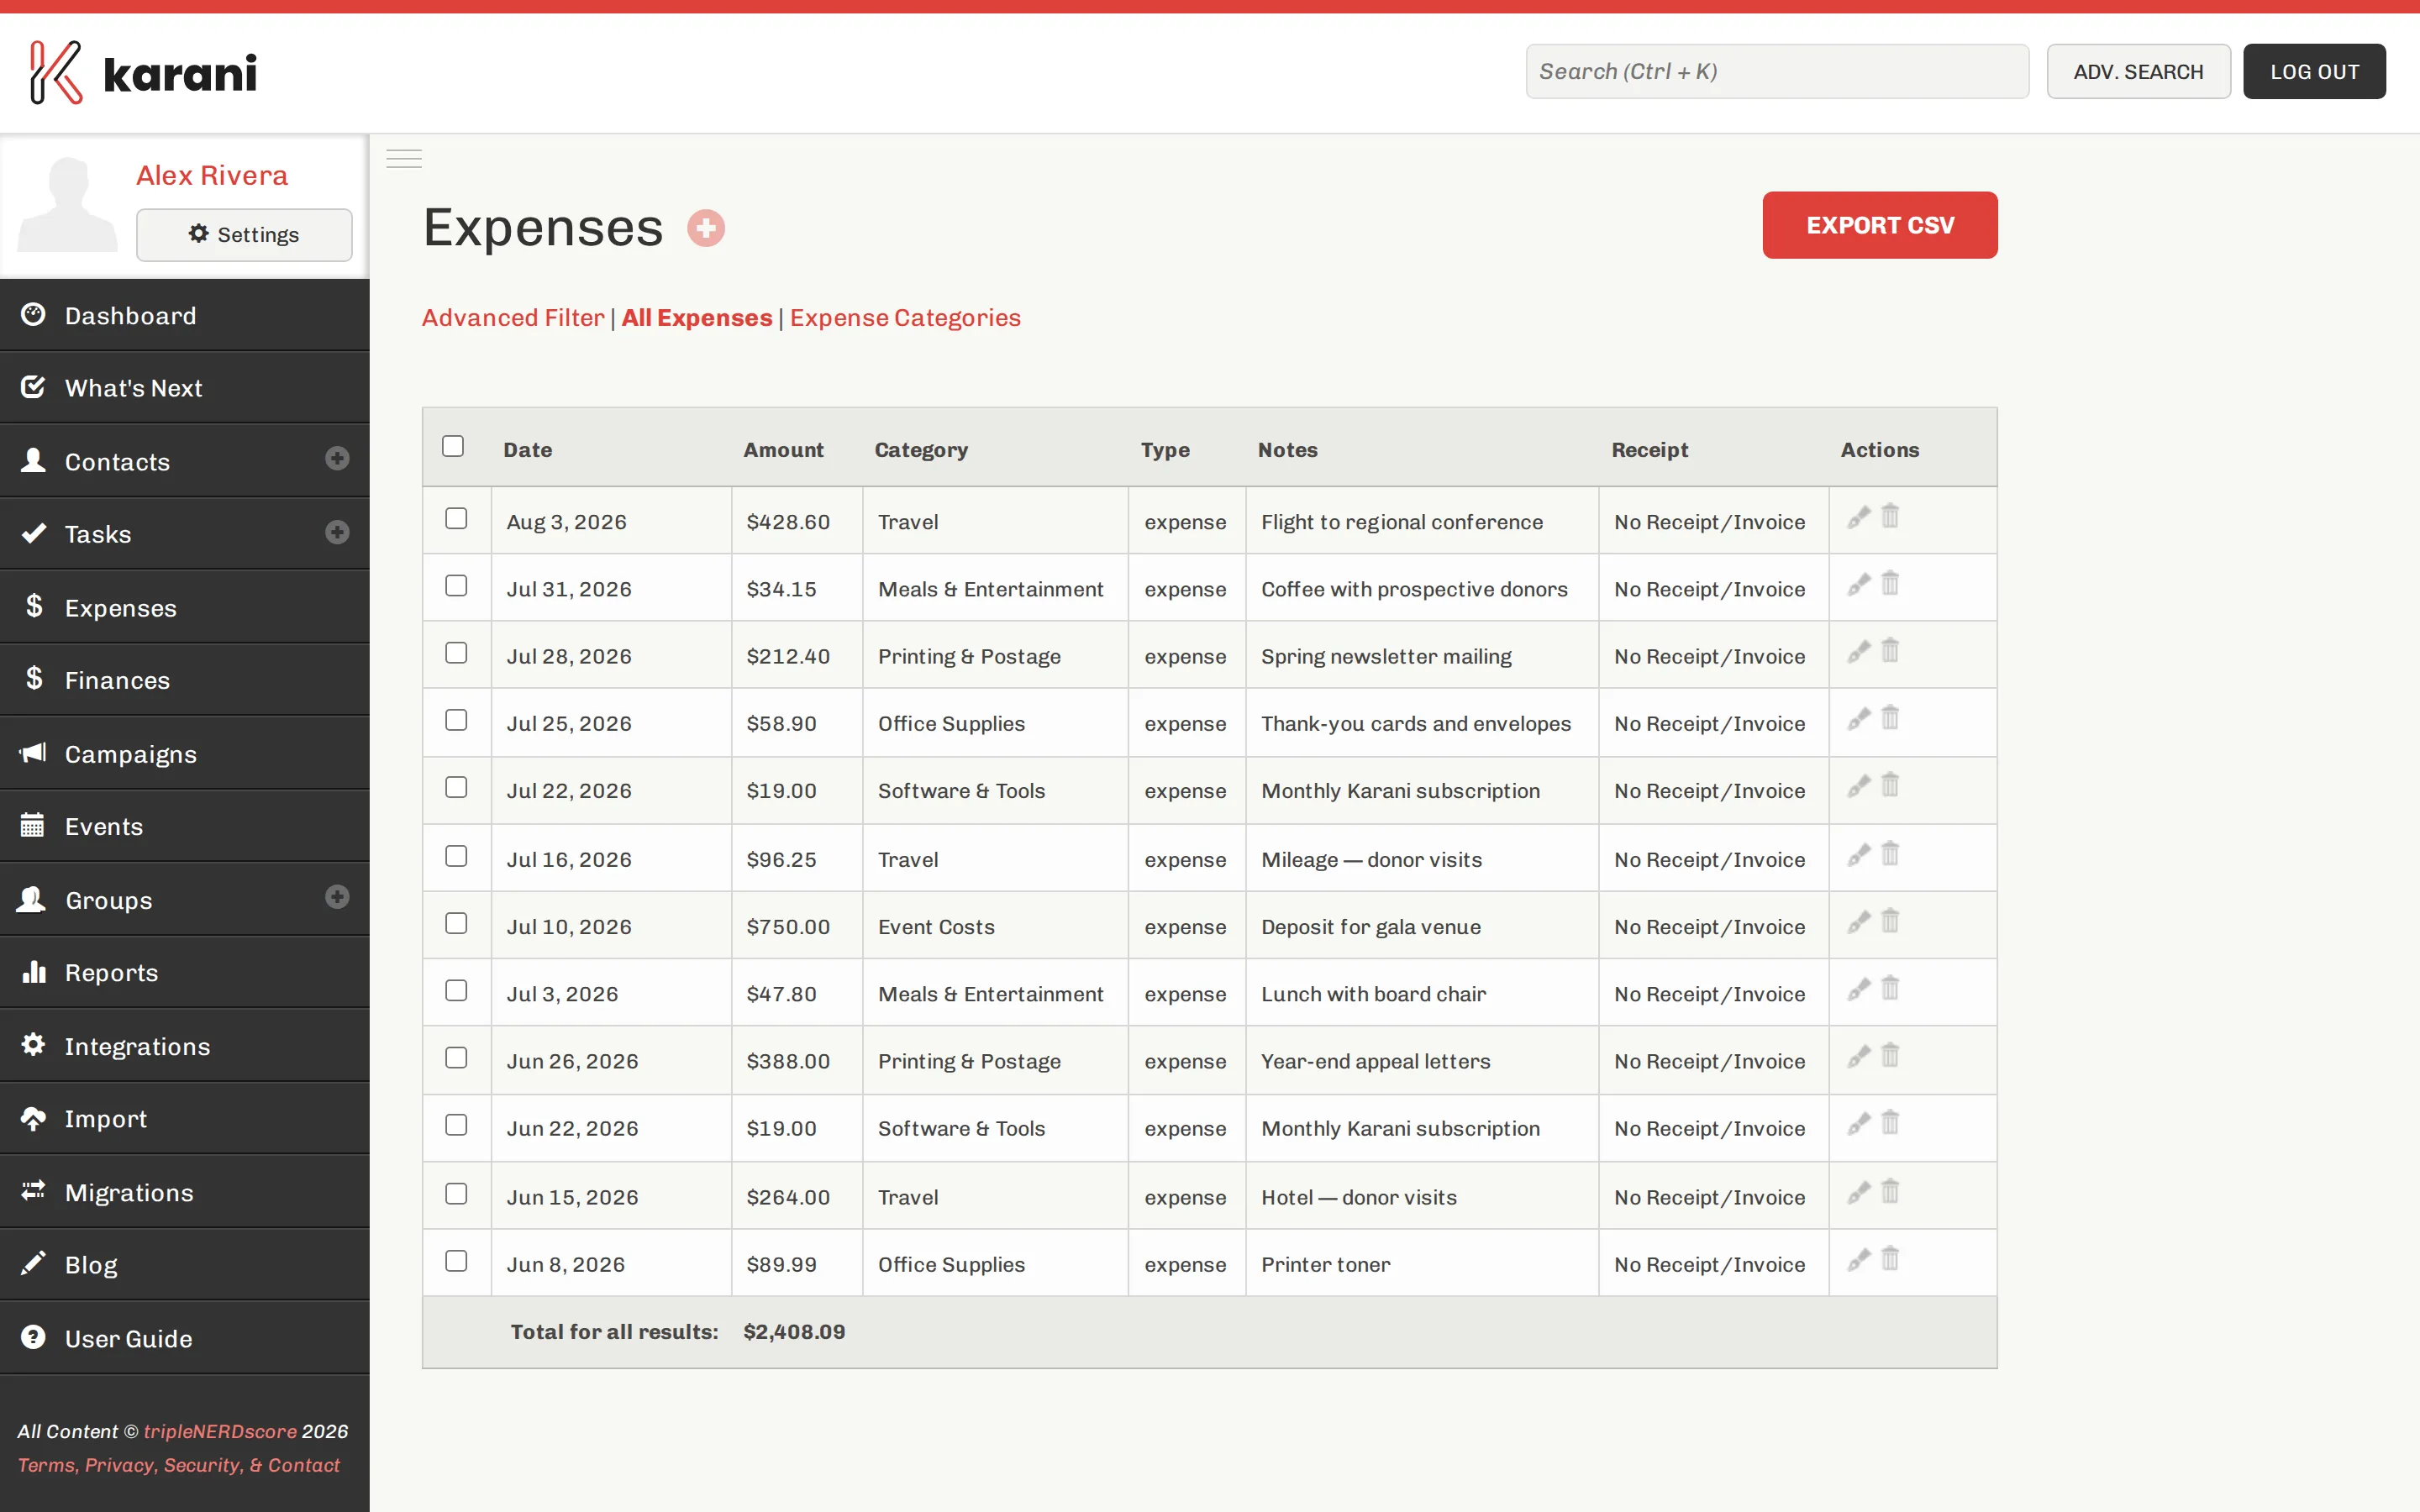This screenshot has height=1512, width=2420.
Task: Check the Jul 16, 2026 expense row
Action: [x=456, y=856]
